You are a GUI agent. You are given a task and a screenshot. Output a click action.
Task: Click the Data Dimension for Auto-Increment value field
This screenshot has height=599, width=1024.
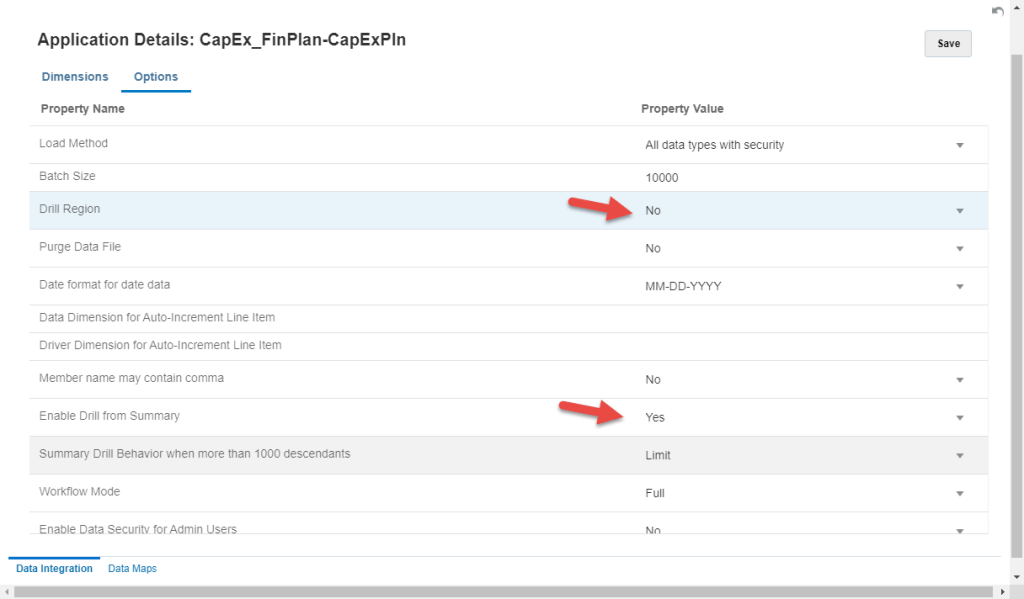[x=800, y=318]
